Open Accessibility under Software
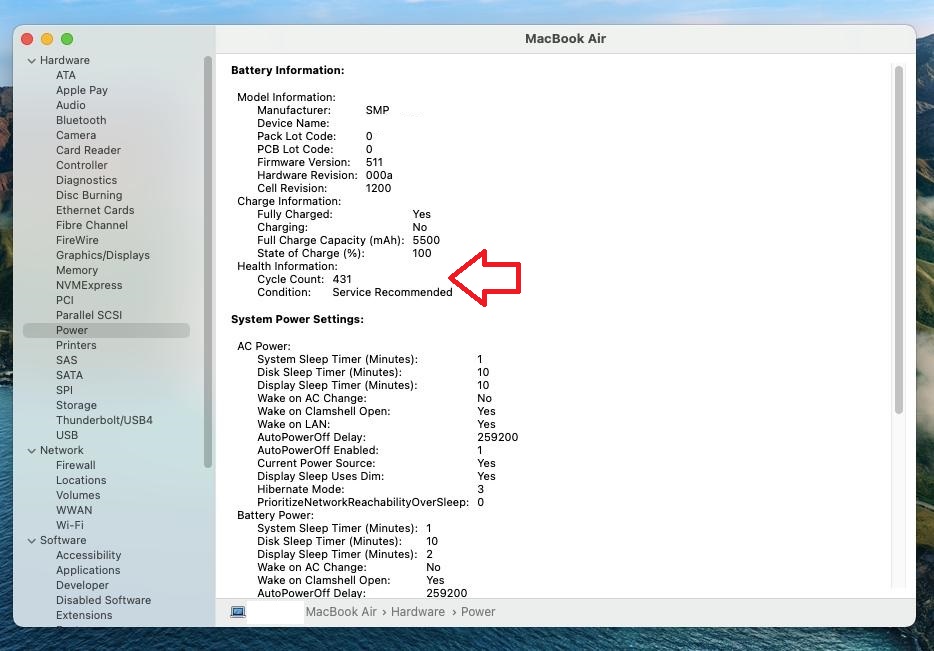The image size is (934, 651). point(88,555)
